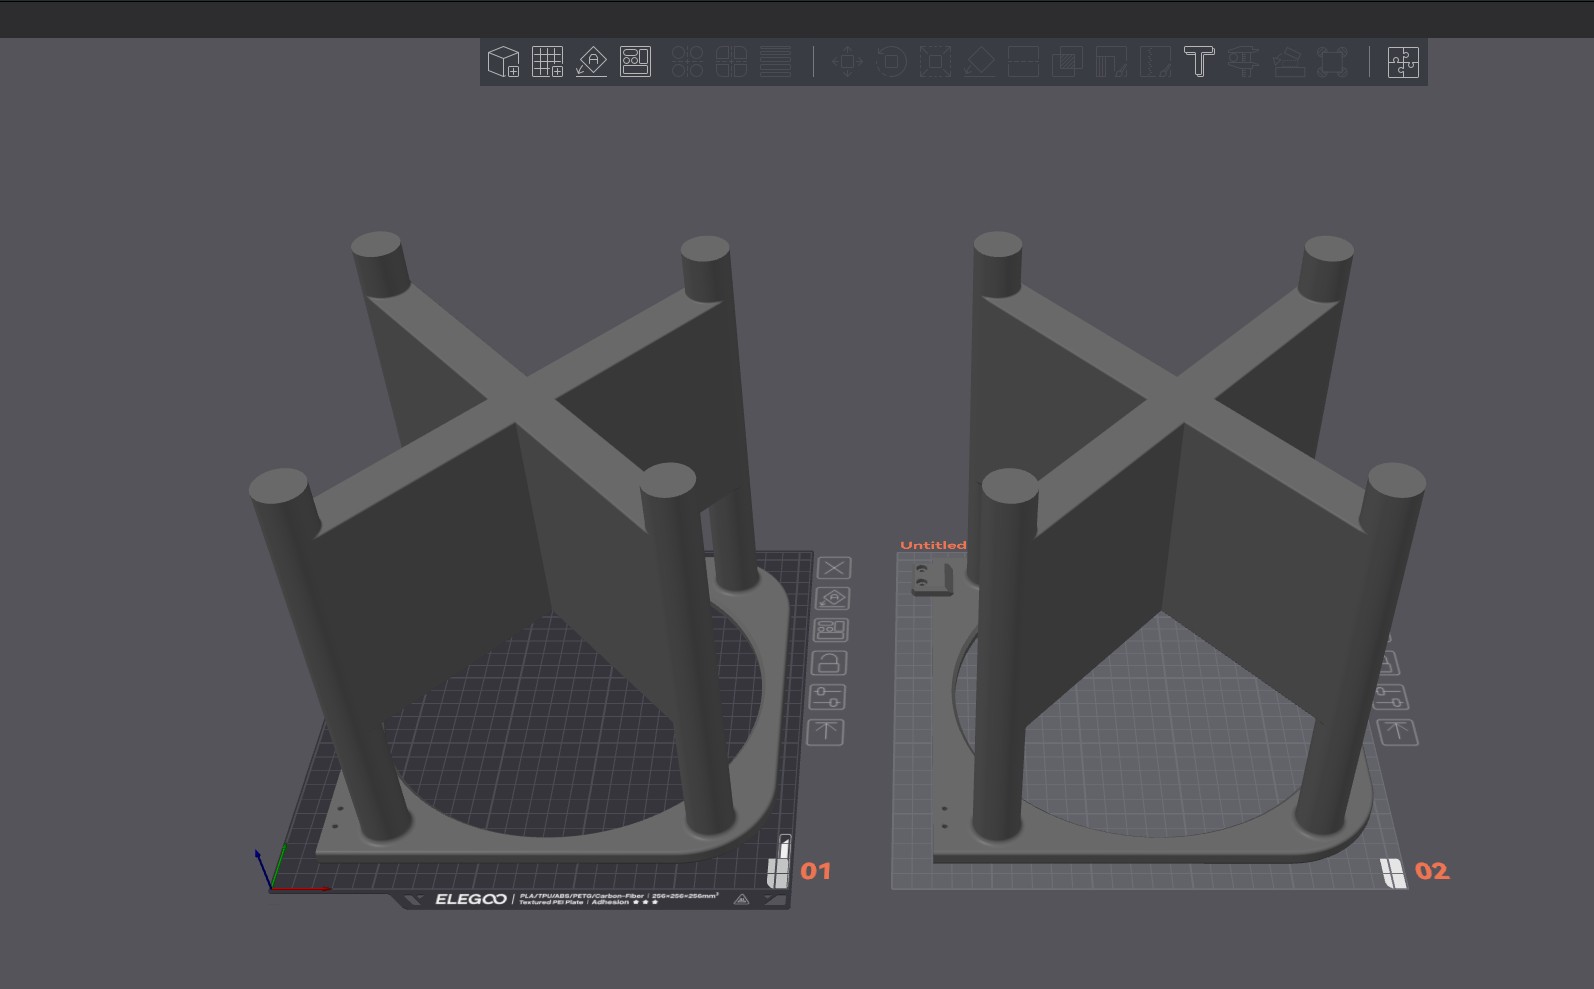1594x989 pixels.
Task: Open plate 01 settings sliders icon
Action: (x=827, y=697)
